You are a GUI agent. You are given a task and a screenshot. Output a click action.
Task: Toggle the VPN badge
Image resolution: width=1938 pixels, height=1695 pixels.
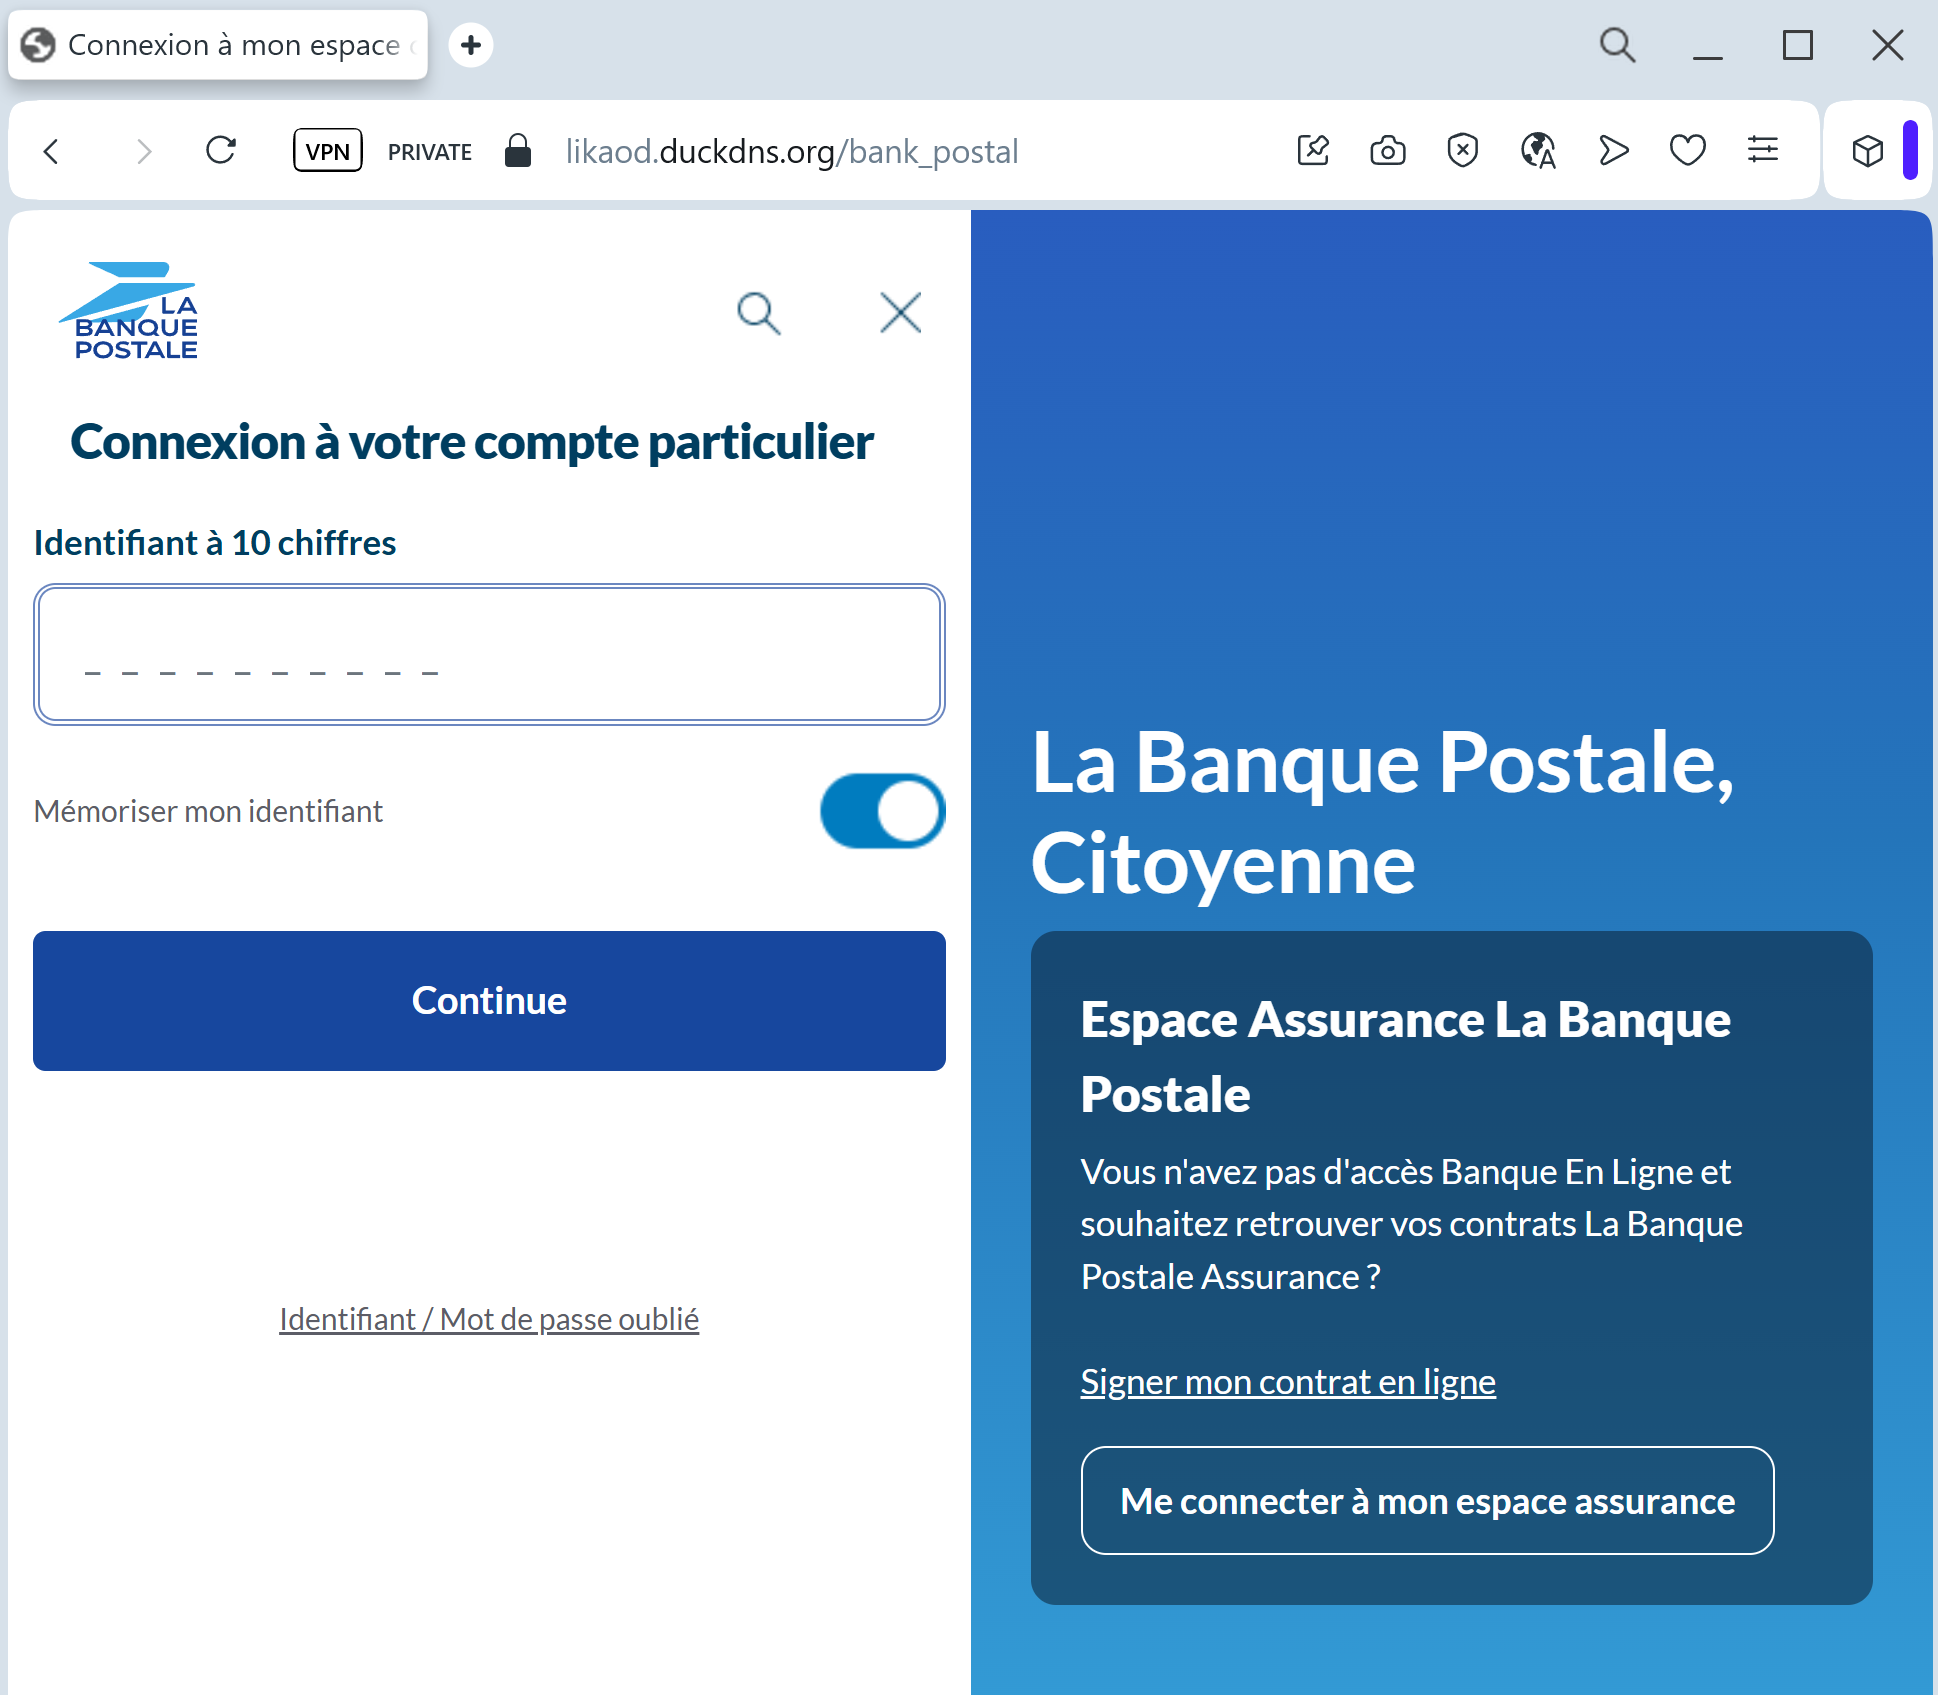coord(328,151)
